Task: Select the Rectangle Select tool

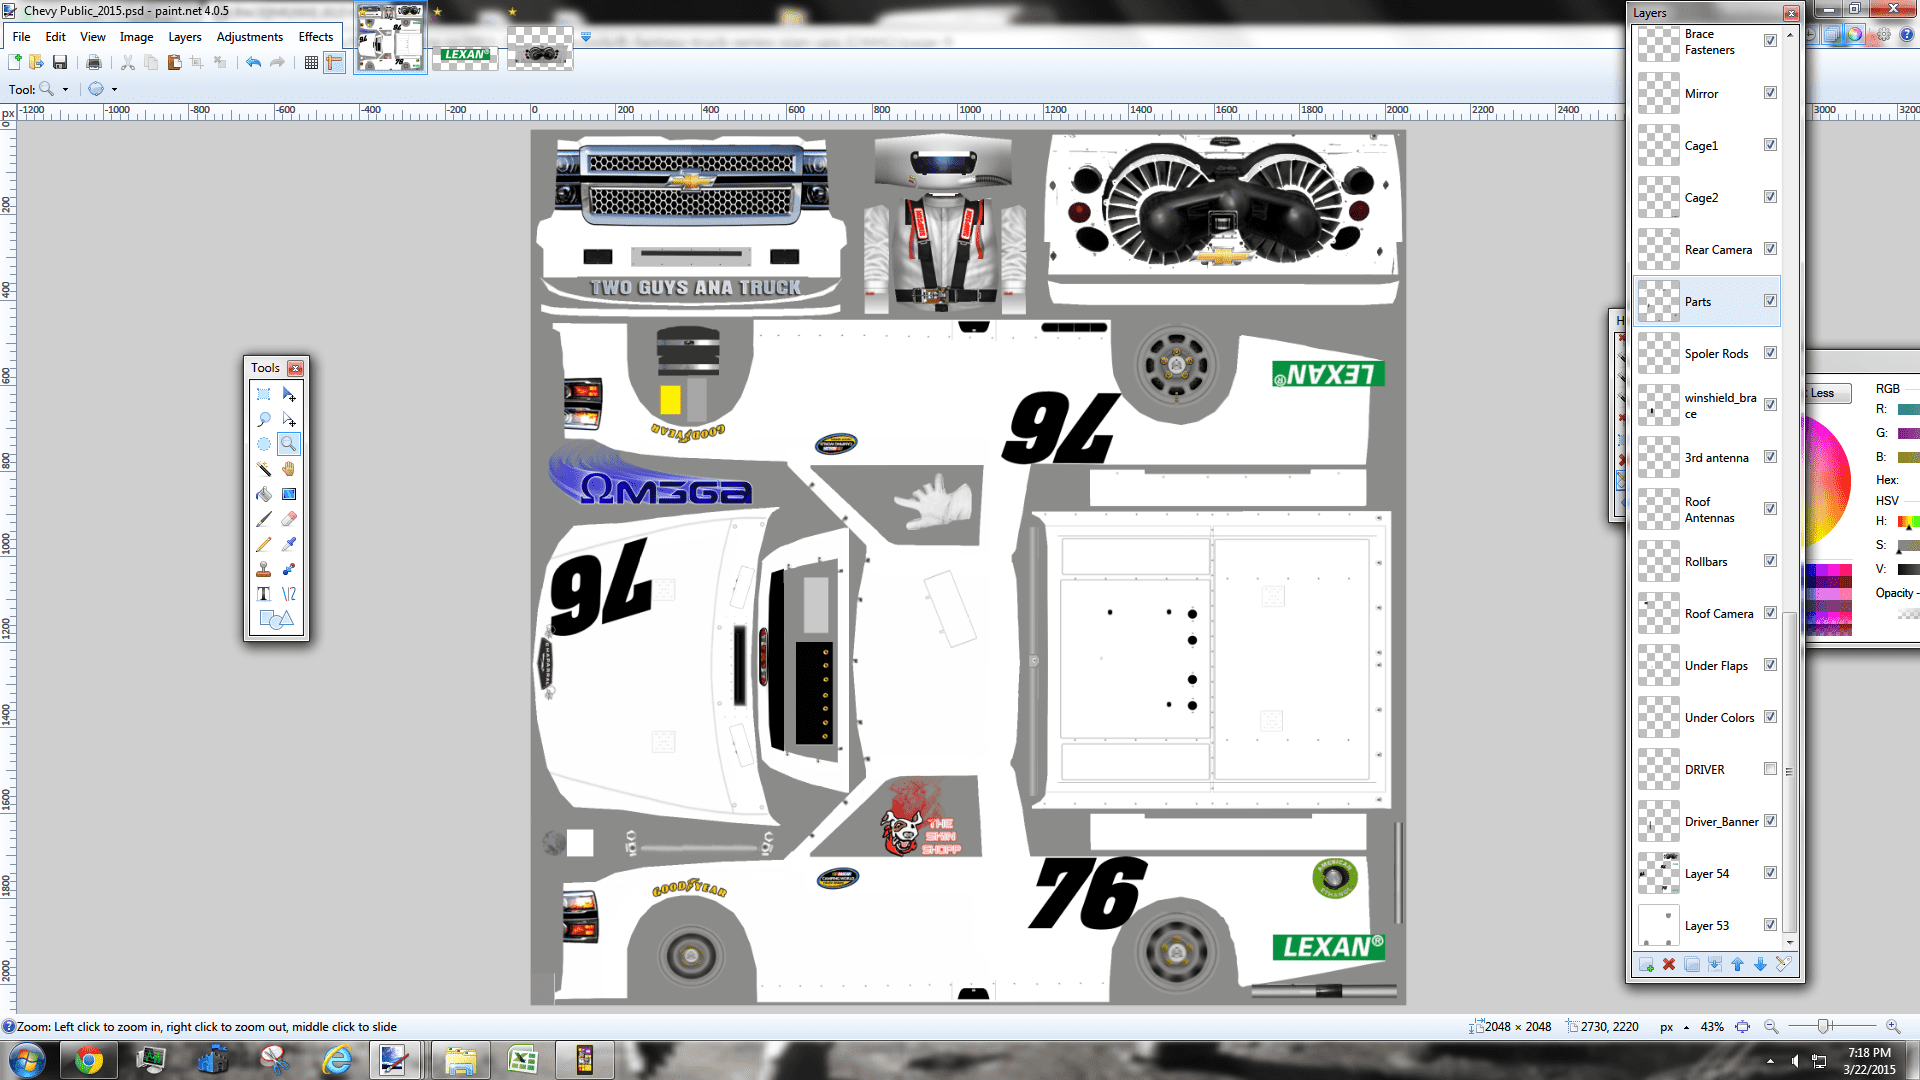Action: click(264, 394)
